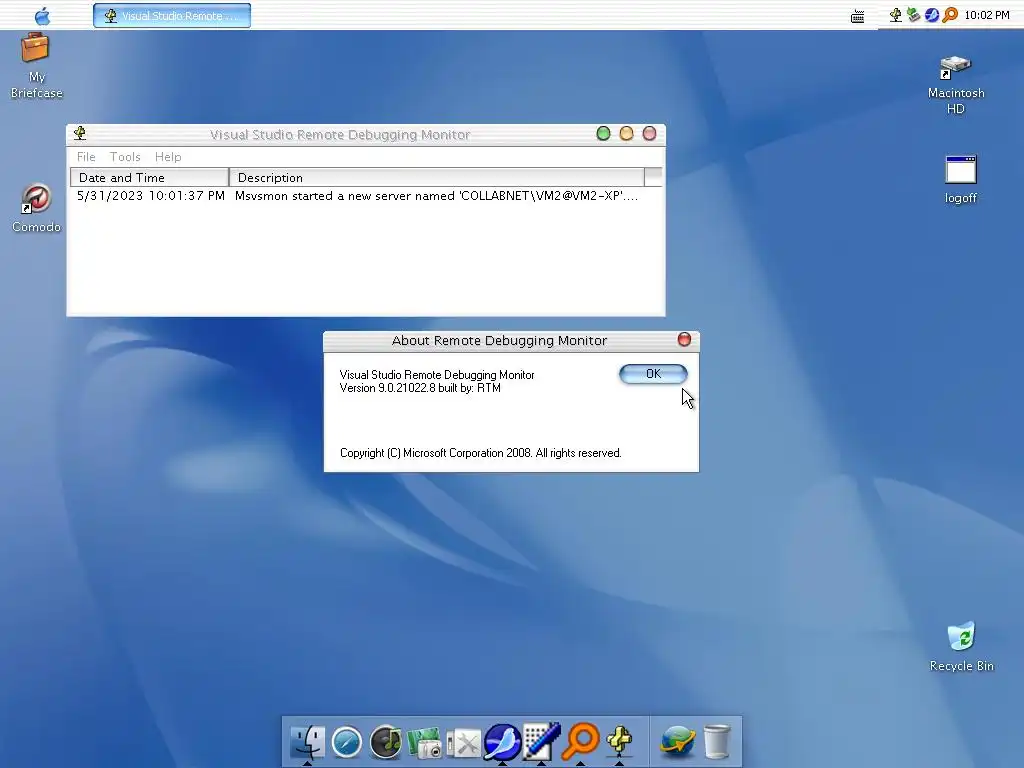Click the Date and Time column header
This screenshot has height=768, width=1024.
click(150, 178)
